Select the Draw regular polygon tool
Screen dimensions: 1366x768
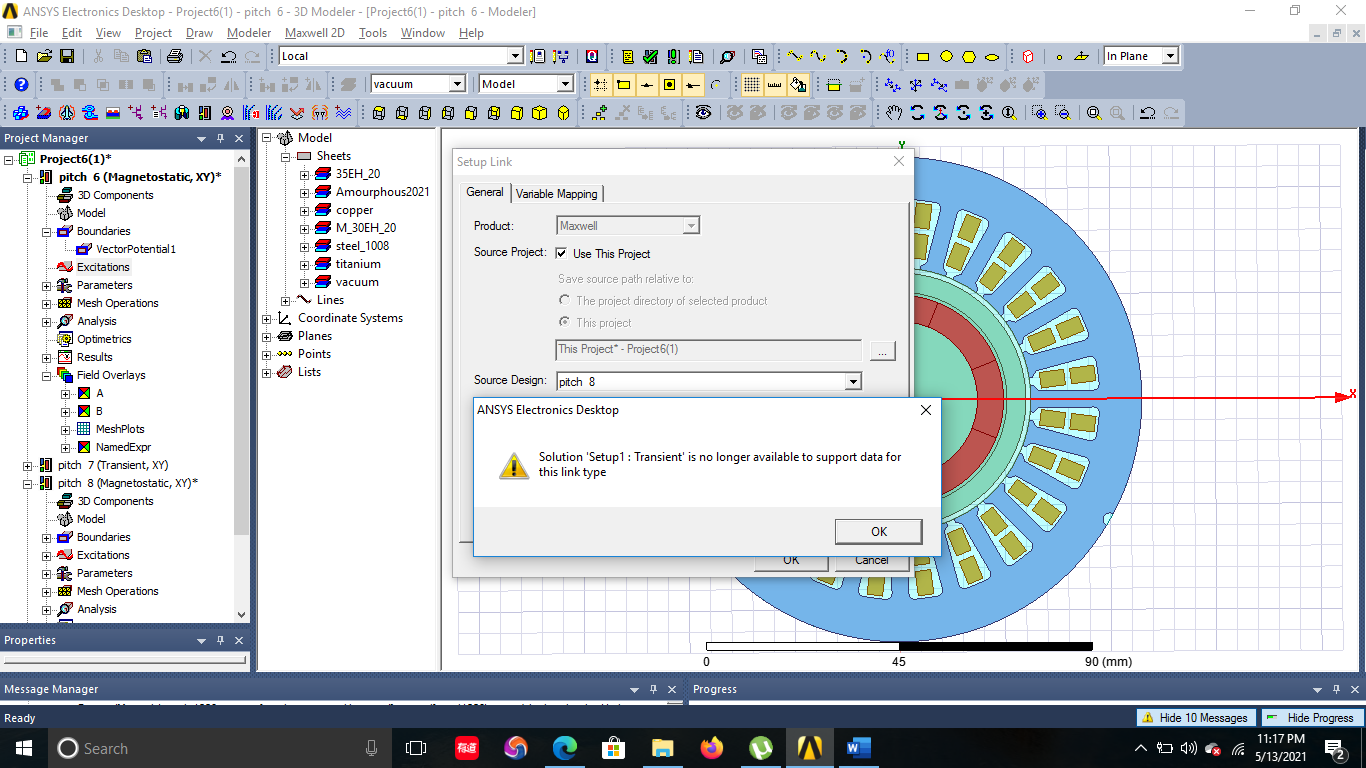(x=969, y=56)
